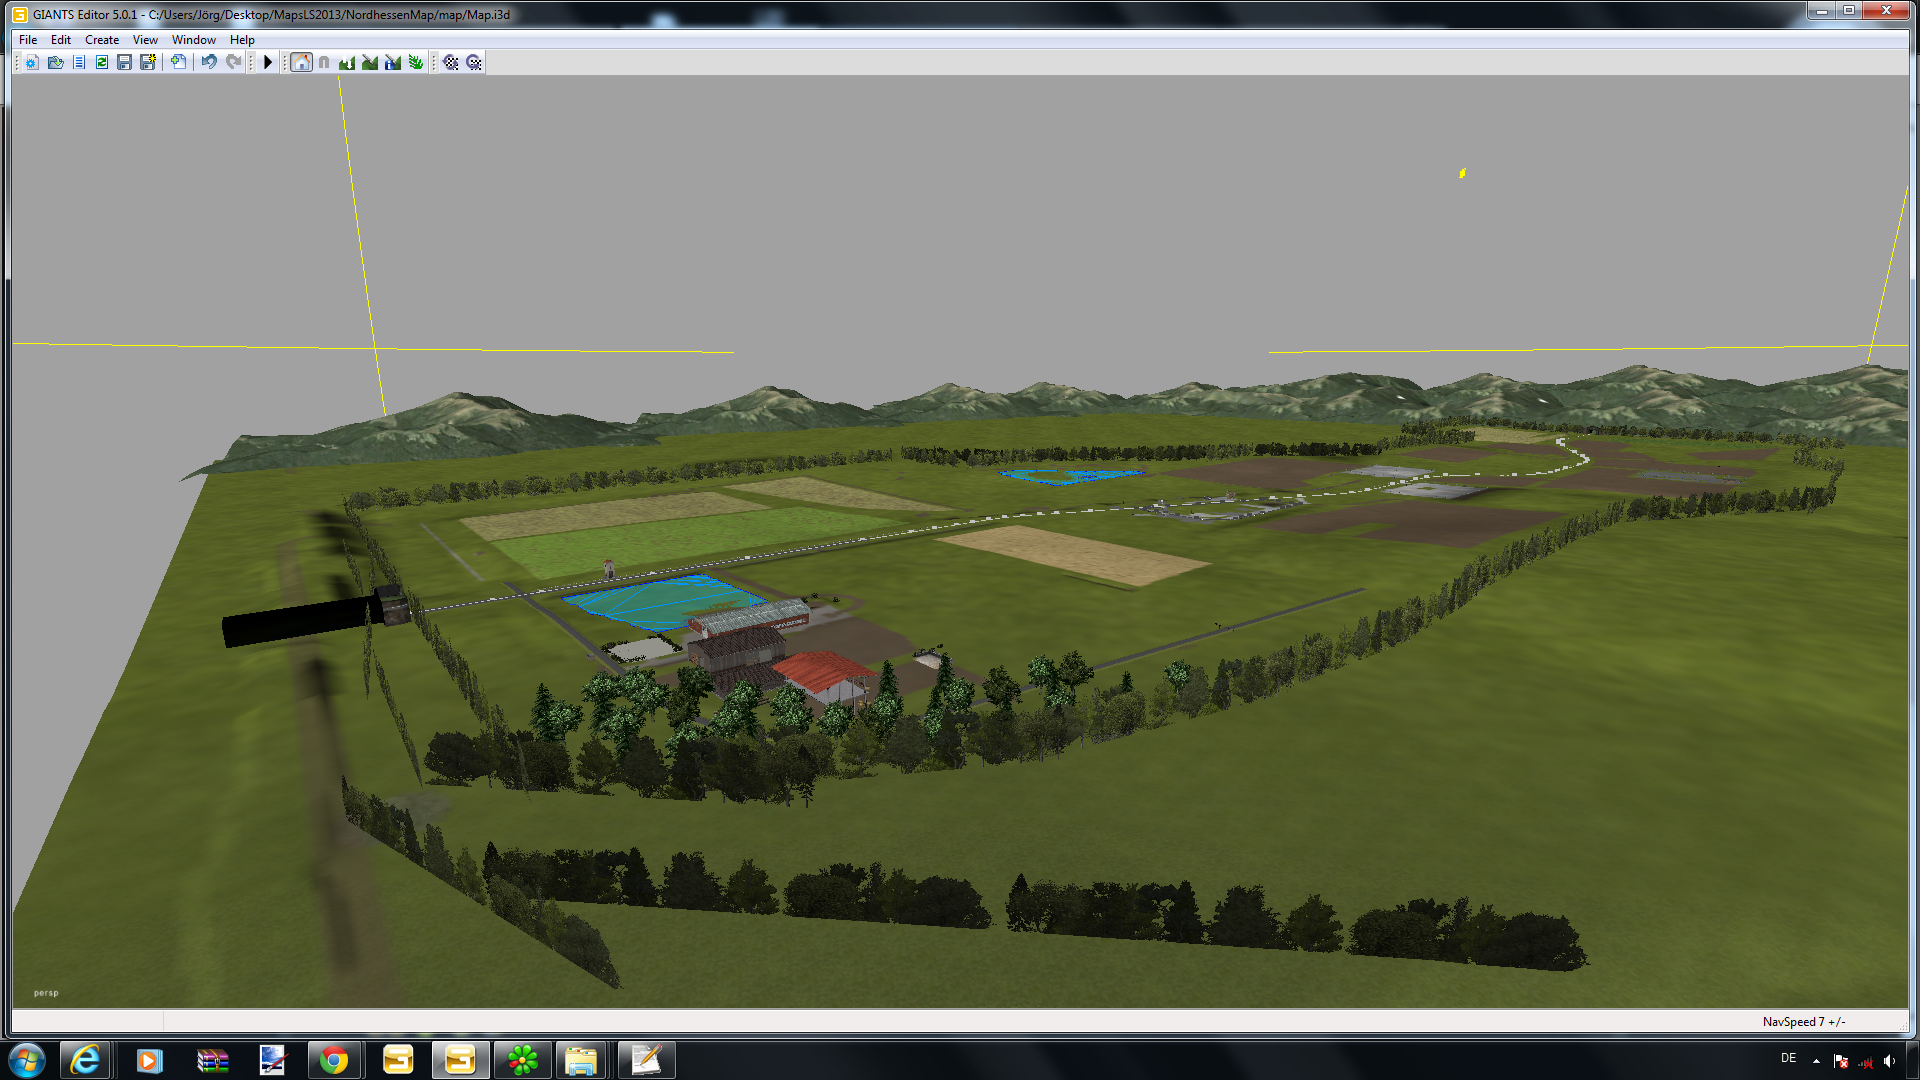Click the reload icon with green arrows
Viewport: 1920px width, 1080px height.
coord(102,62)
